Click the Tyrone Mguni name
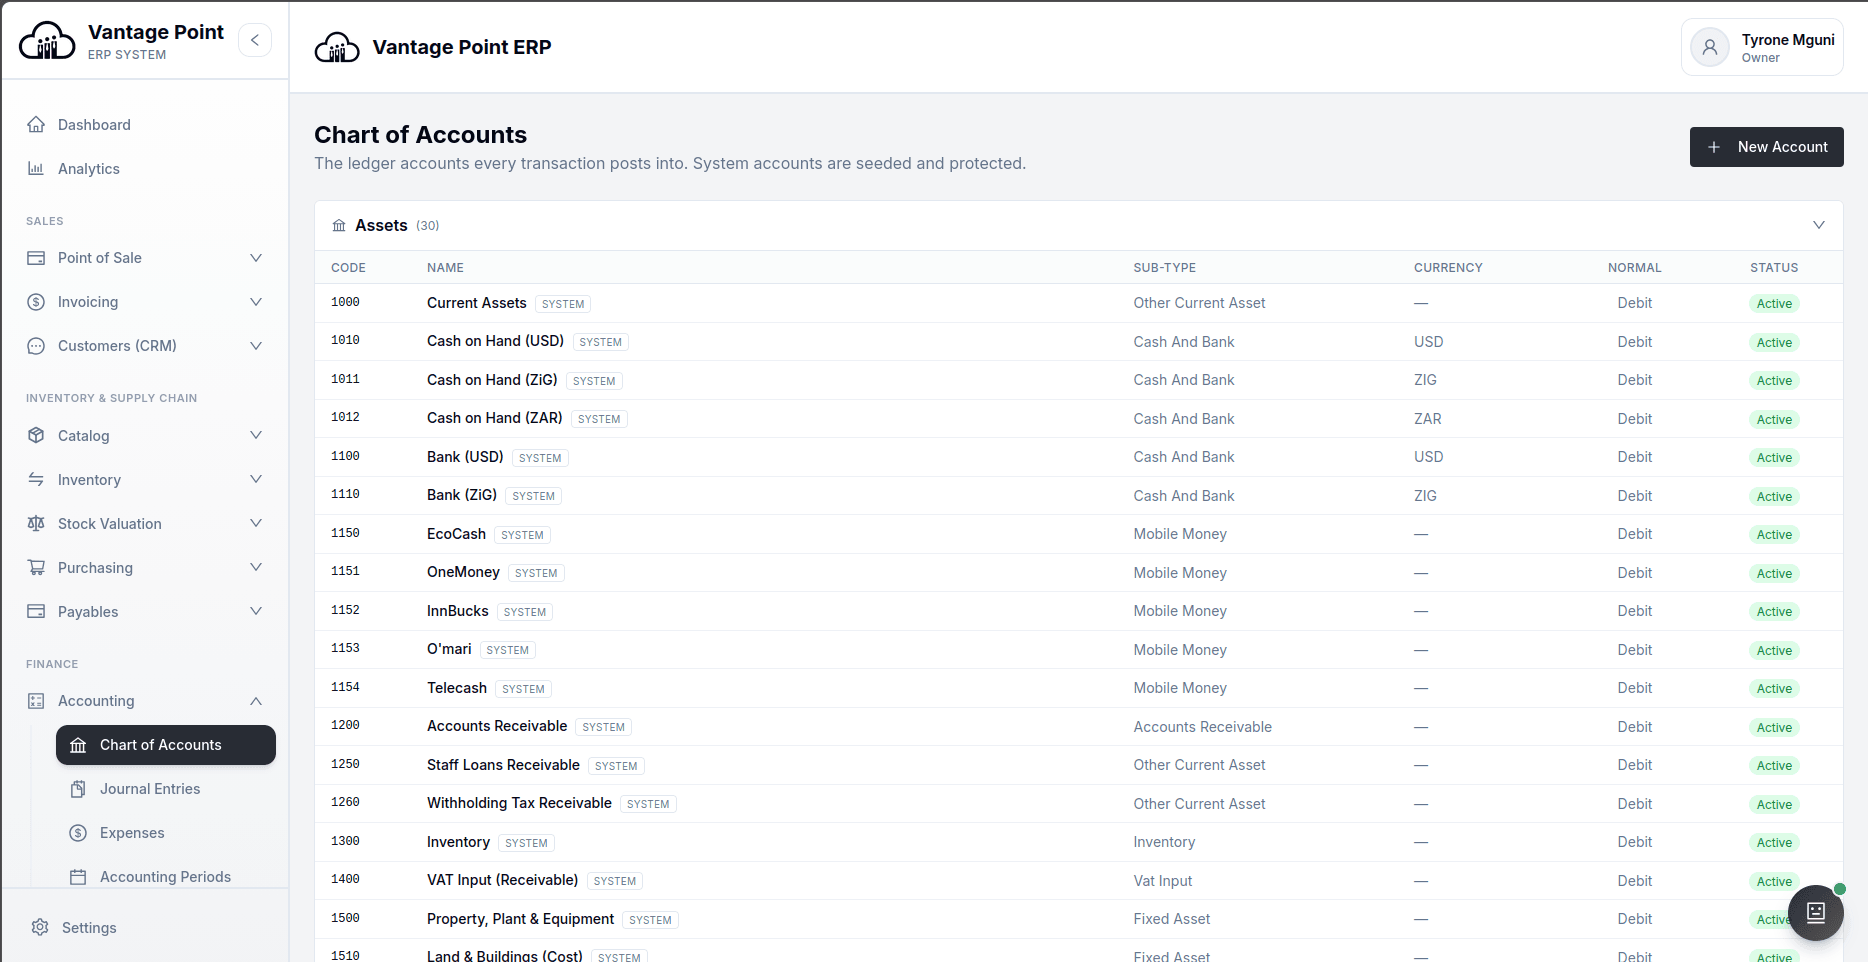Screen dimensions: 1868x962 pos(1788,40)
